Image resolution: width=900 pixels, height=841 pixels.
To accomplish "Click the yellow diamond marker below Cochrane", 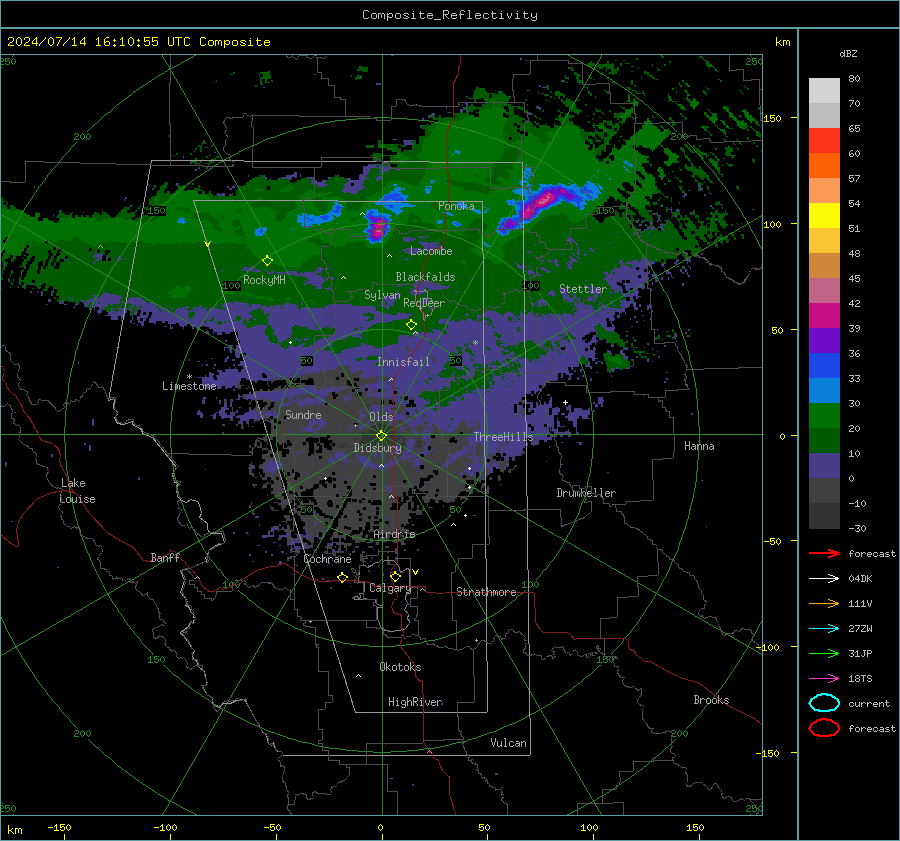I will click(343, 577).
